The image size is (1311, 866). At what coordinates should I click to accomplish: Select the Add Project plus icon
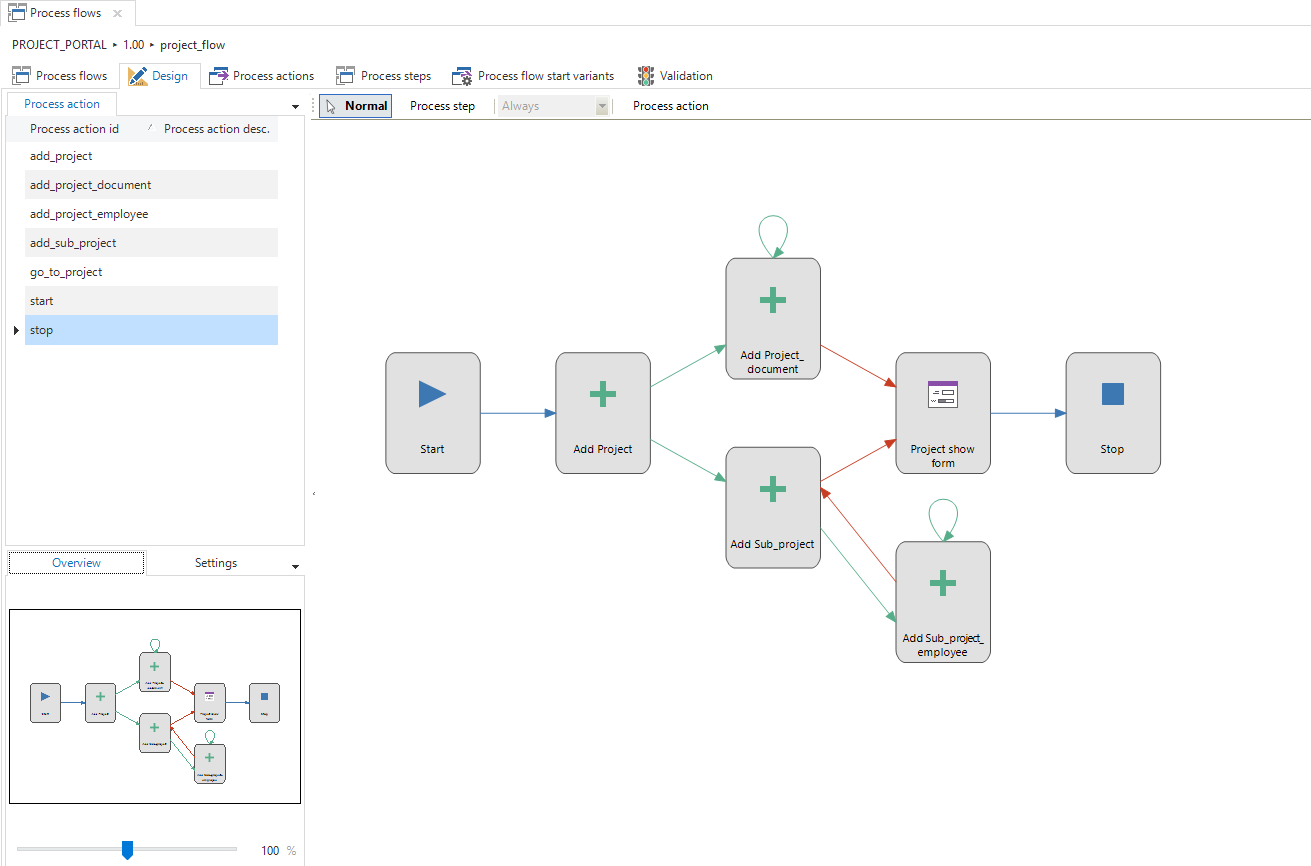pyautogui.click(x=602, y=394)
